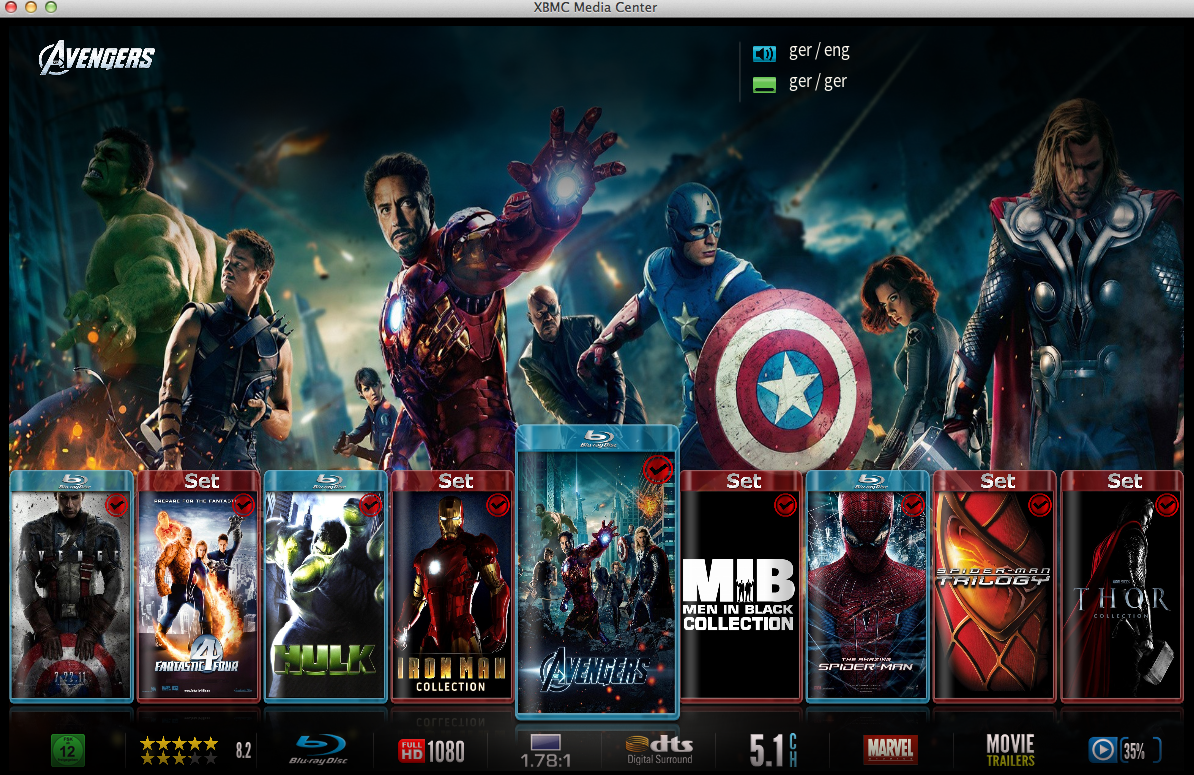Open the Men in Black Collection set
This screenshot has width=1194, height=775.
[x=741, y=586]
